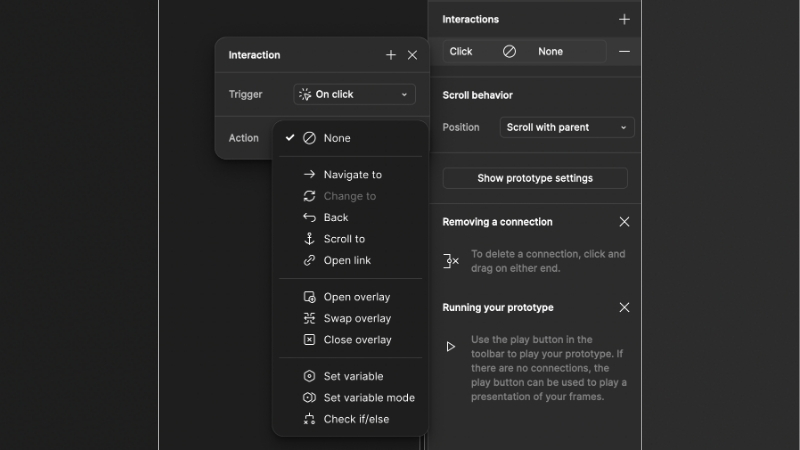
Task: Pick Swap overlay from the list
Action: [357, 318]
